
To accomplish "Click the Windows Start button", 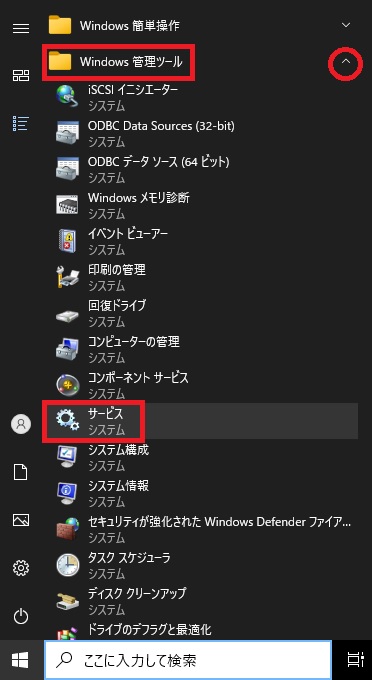I will point(20,660).
